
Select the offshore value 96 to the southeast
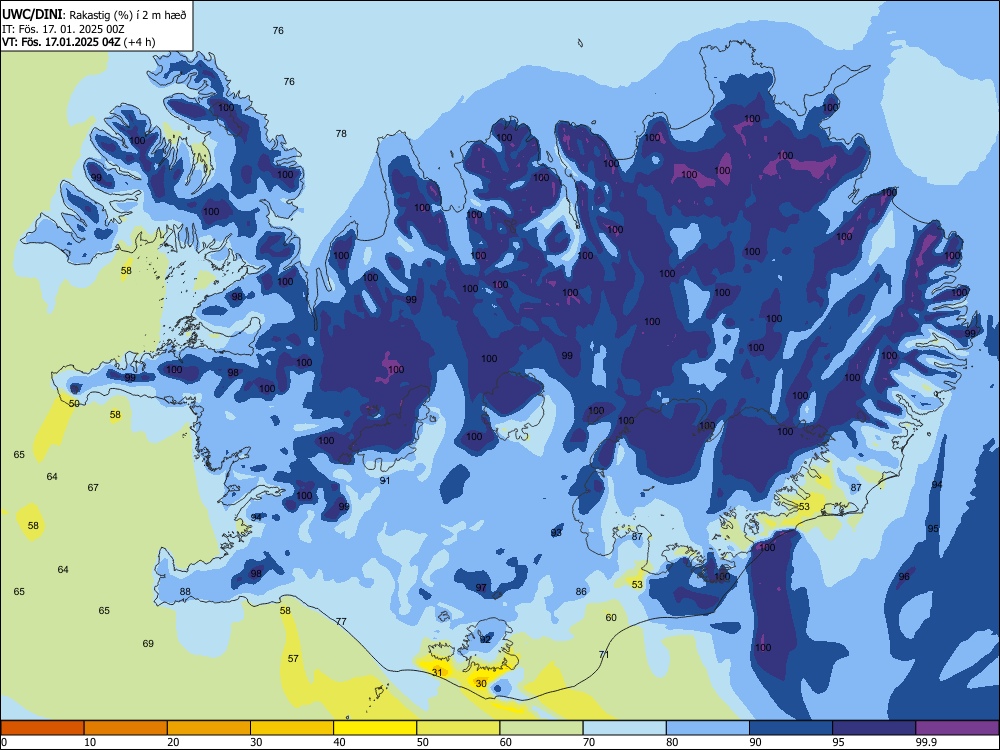[x=904, y=577]
